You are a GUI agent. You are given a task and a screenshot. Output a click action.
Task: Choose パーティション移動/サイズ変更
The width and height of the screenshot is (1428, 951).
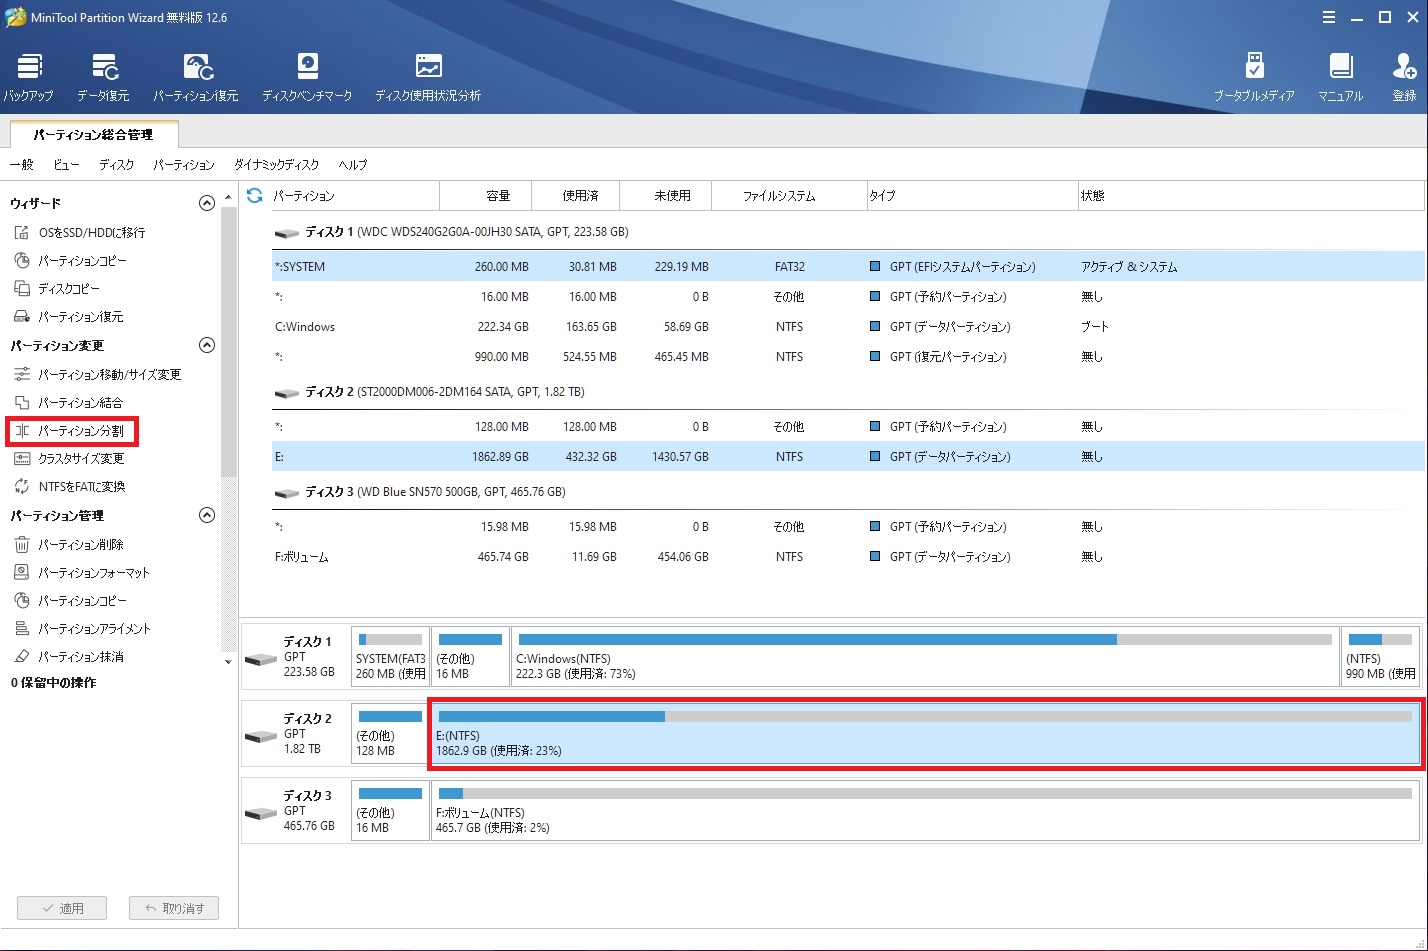(x=98, y=374)
